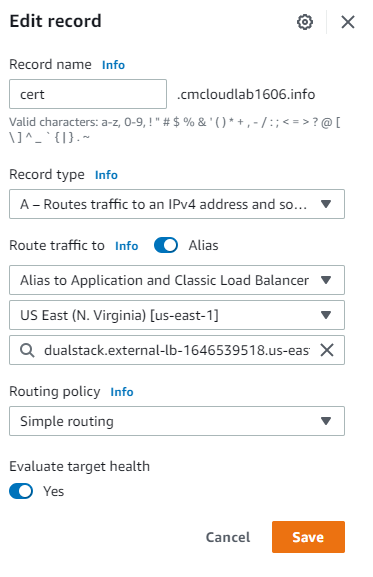Toggle the Alias switch off
This screenshot has height=577, width=373.
tap(166, 245)
